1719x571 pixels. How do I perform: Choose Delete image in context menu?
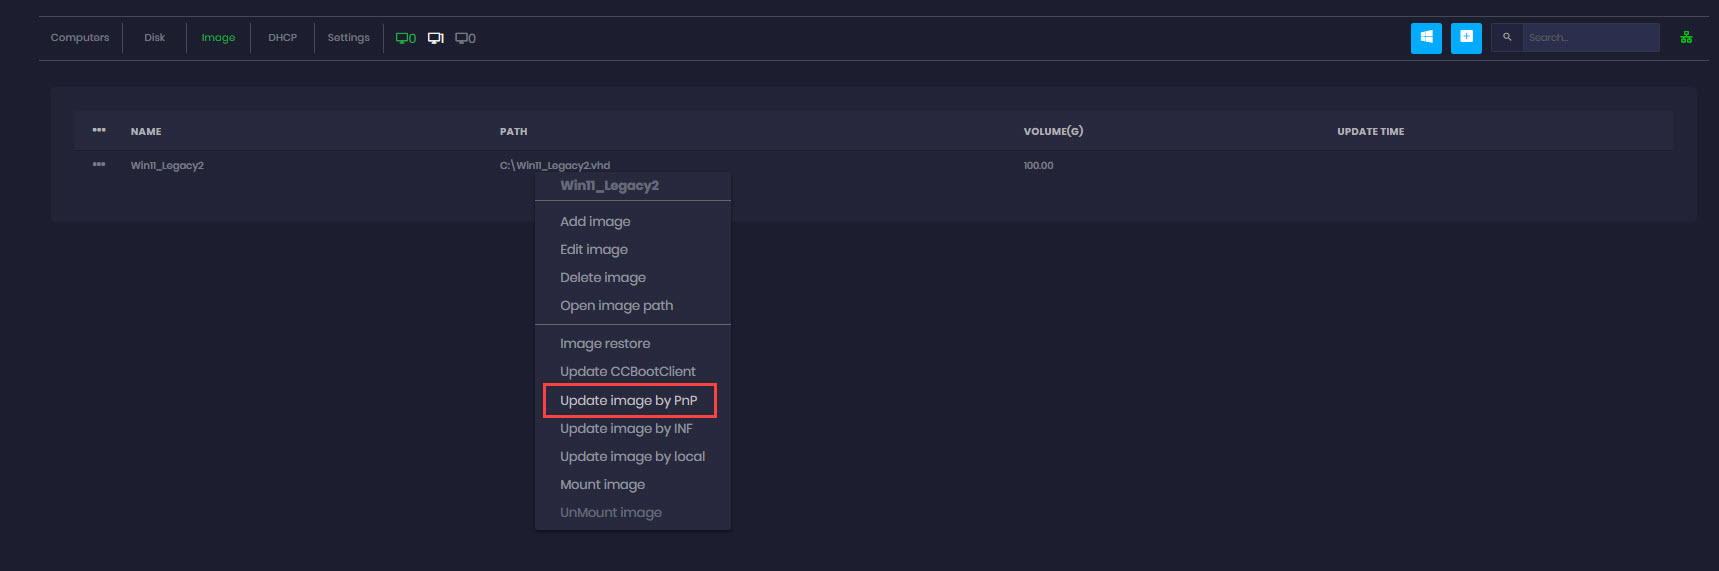tap(603, 278)
